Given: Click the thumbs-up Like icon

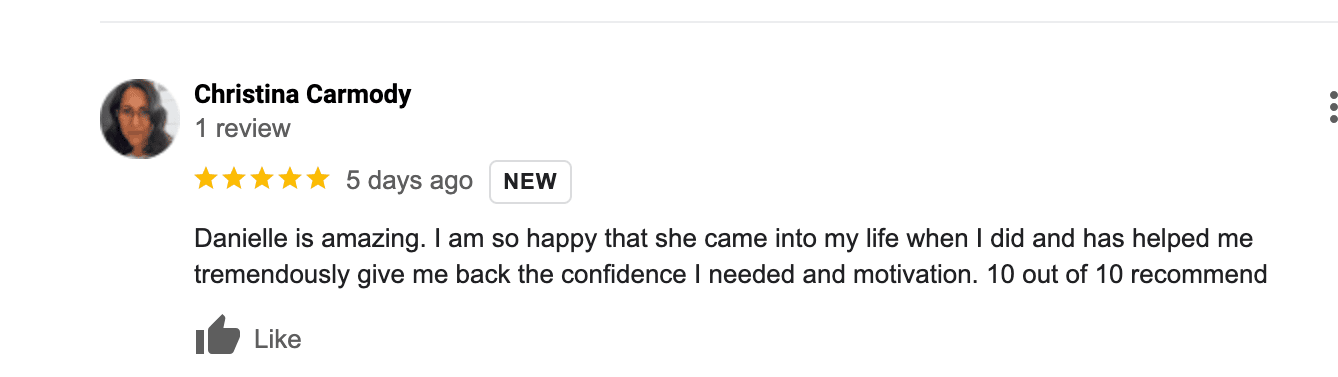Looking at the screenshot, I should pyautogui.click(x=217, y=336).
